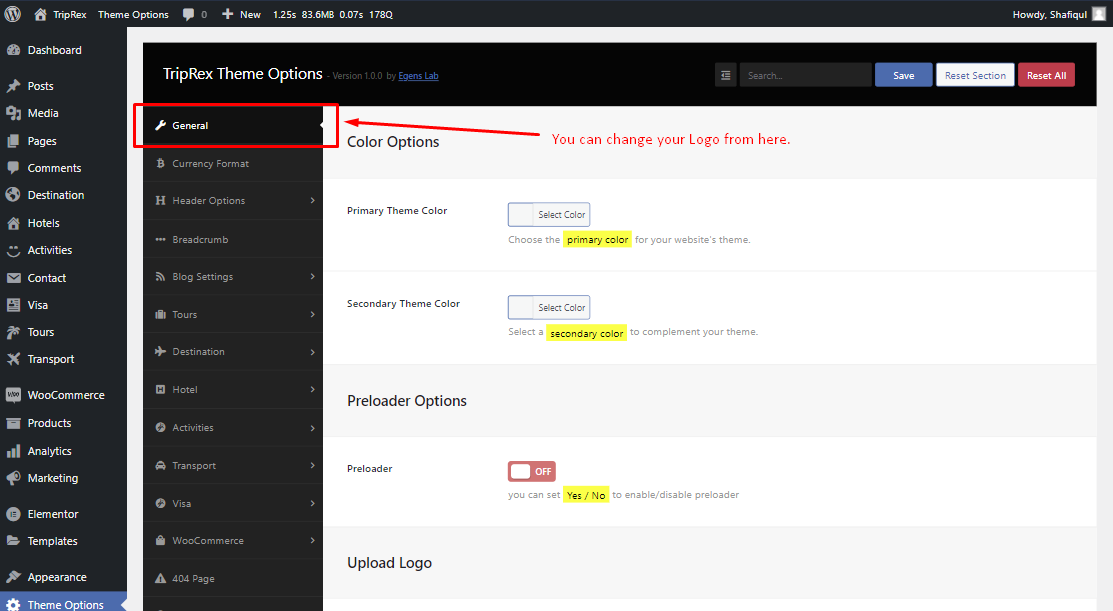Image resolution: width=1113 pixels, height=611 pixels.
Task: Click the Analytics bar chart icon
Action: (x=13, y=451)
